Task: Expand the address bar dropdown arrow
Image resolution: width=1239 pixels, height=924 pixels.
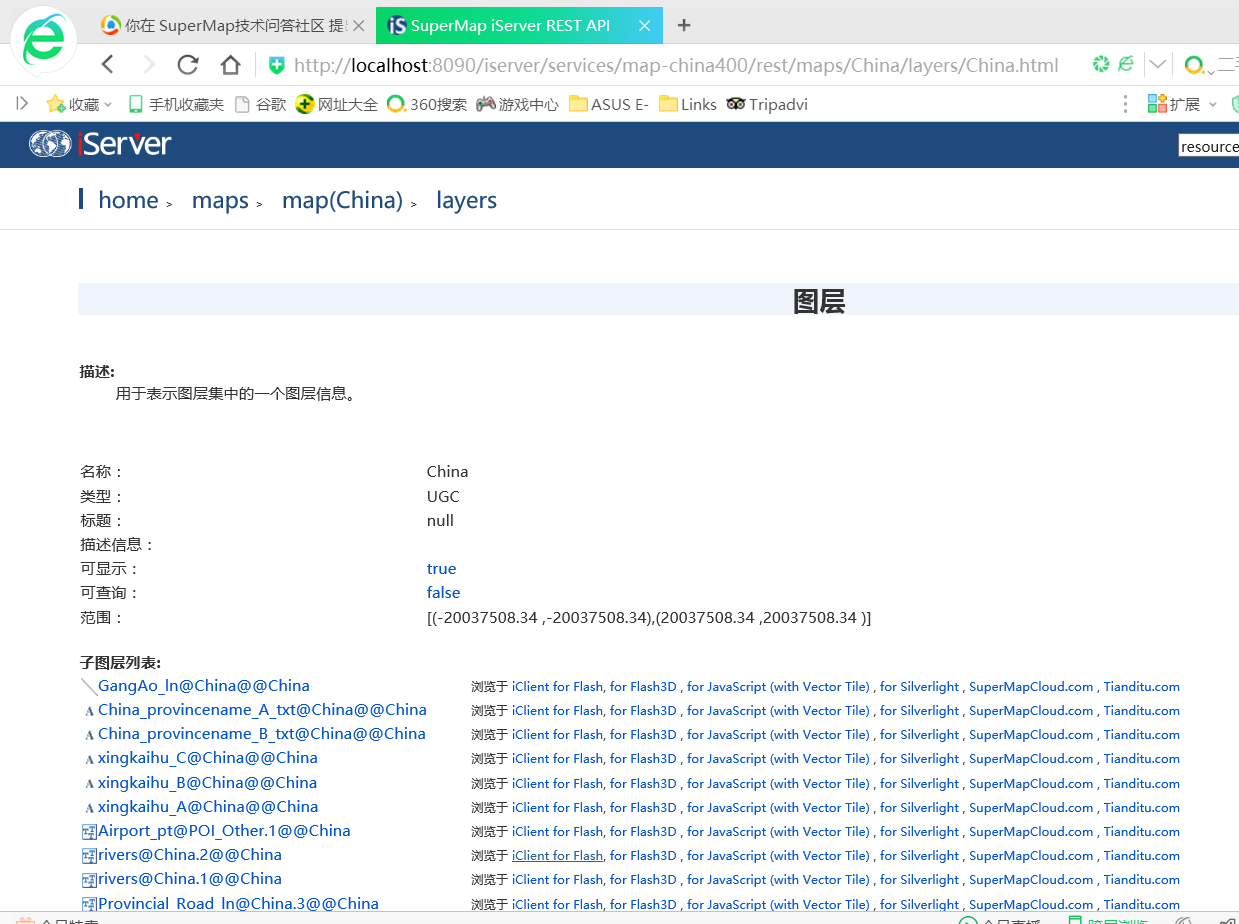Action: pyautogui.click(x=1158, y=65)
